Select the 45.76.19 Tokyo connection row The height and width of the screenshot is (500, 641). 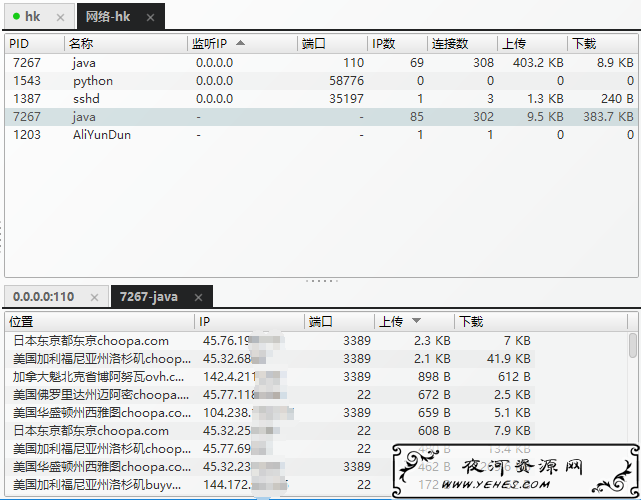pyautogui.click(x=270, y=341)
